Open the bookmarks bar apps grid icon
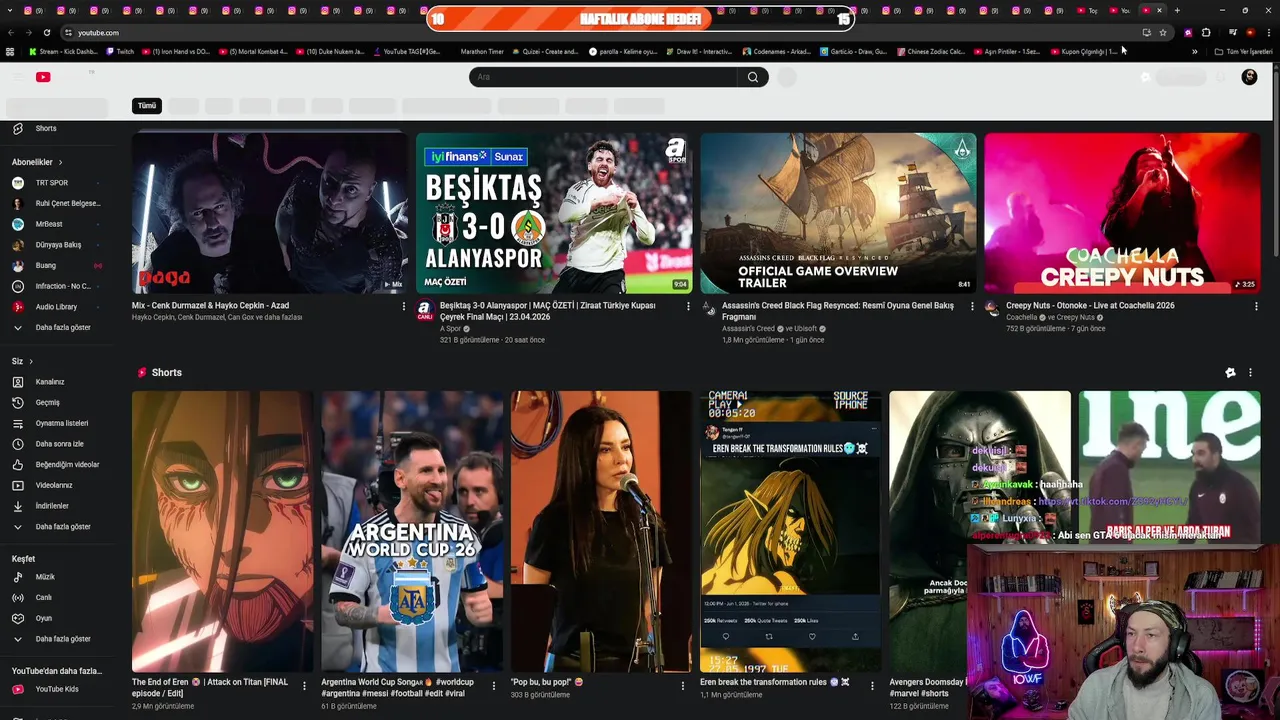The image size is (1280, 720). (x=10, y=51)
